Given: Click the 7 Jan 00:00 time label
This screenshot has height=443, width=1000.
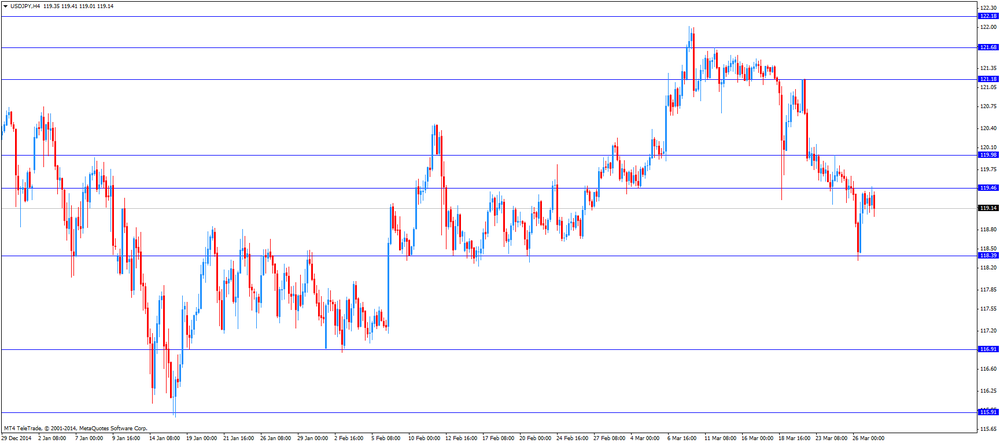Looking at the screenshot, I should [x=89, y=438].
